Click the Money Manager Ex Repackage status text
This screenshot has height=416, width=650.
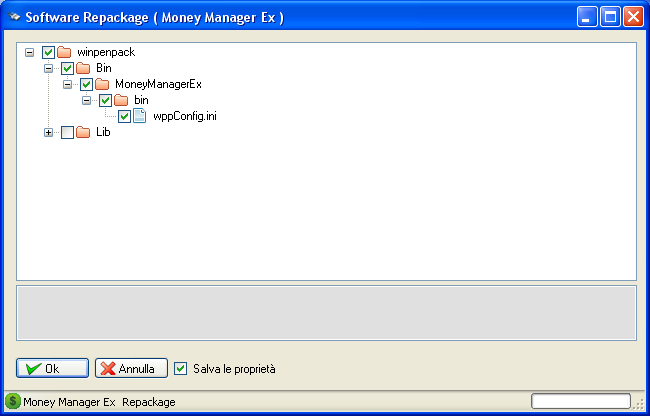click(99, 402)
